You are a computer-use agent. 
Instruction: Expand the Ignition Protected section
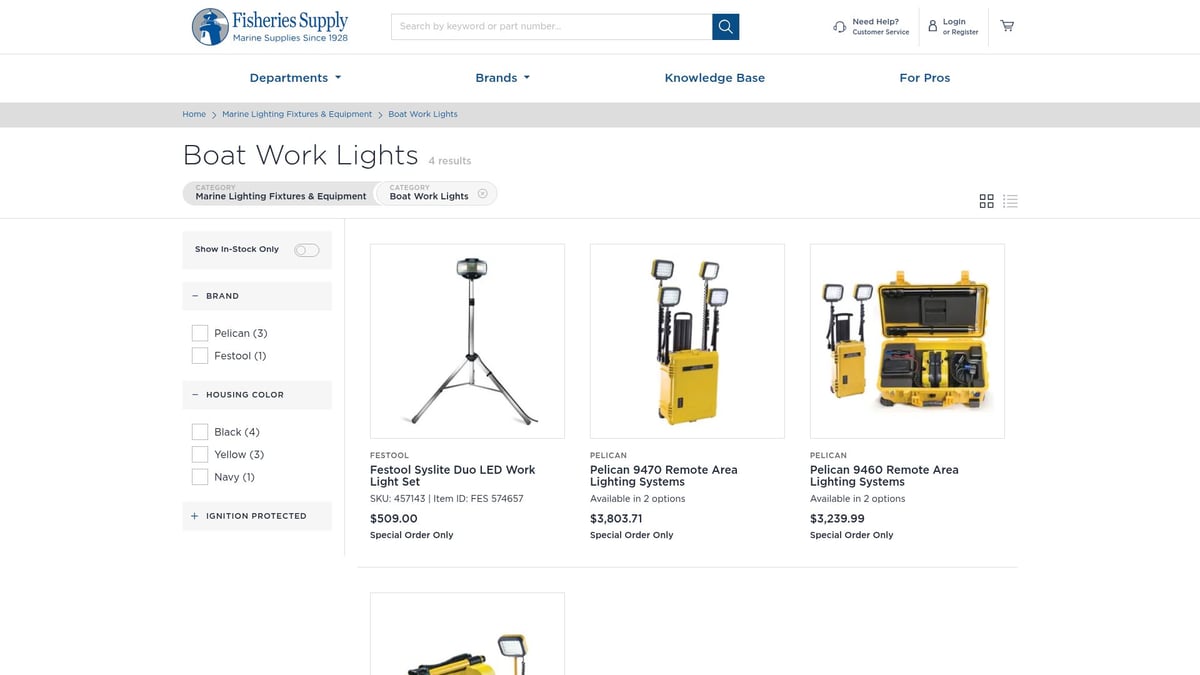(194, 516)
